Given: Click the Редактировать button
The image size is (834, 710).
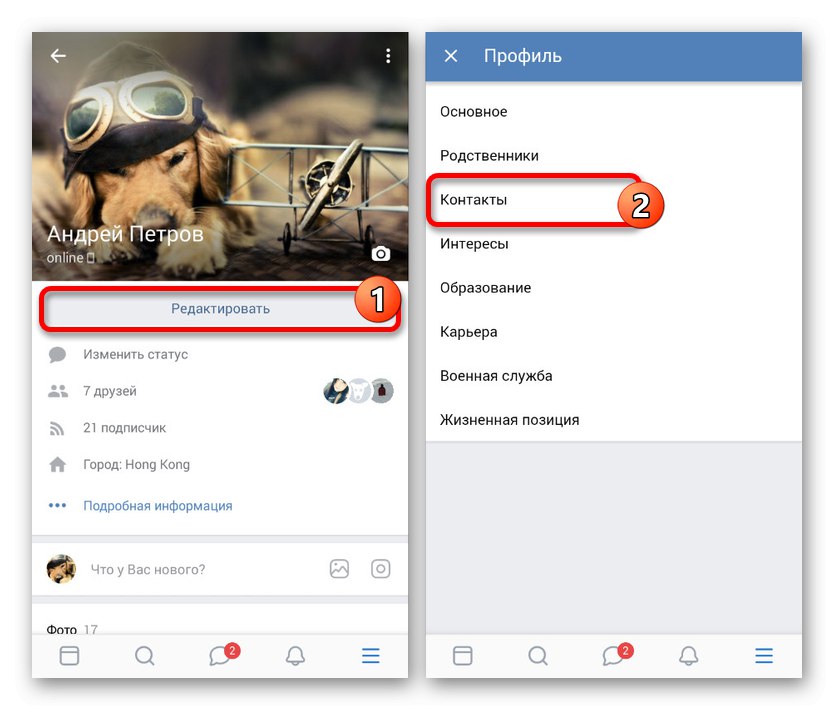Looking at the screenshot, I should pyautogui.click(x=220, y=309).
